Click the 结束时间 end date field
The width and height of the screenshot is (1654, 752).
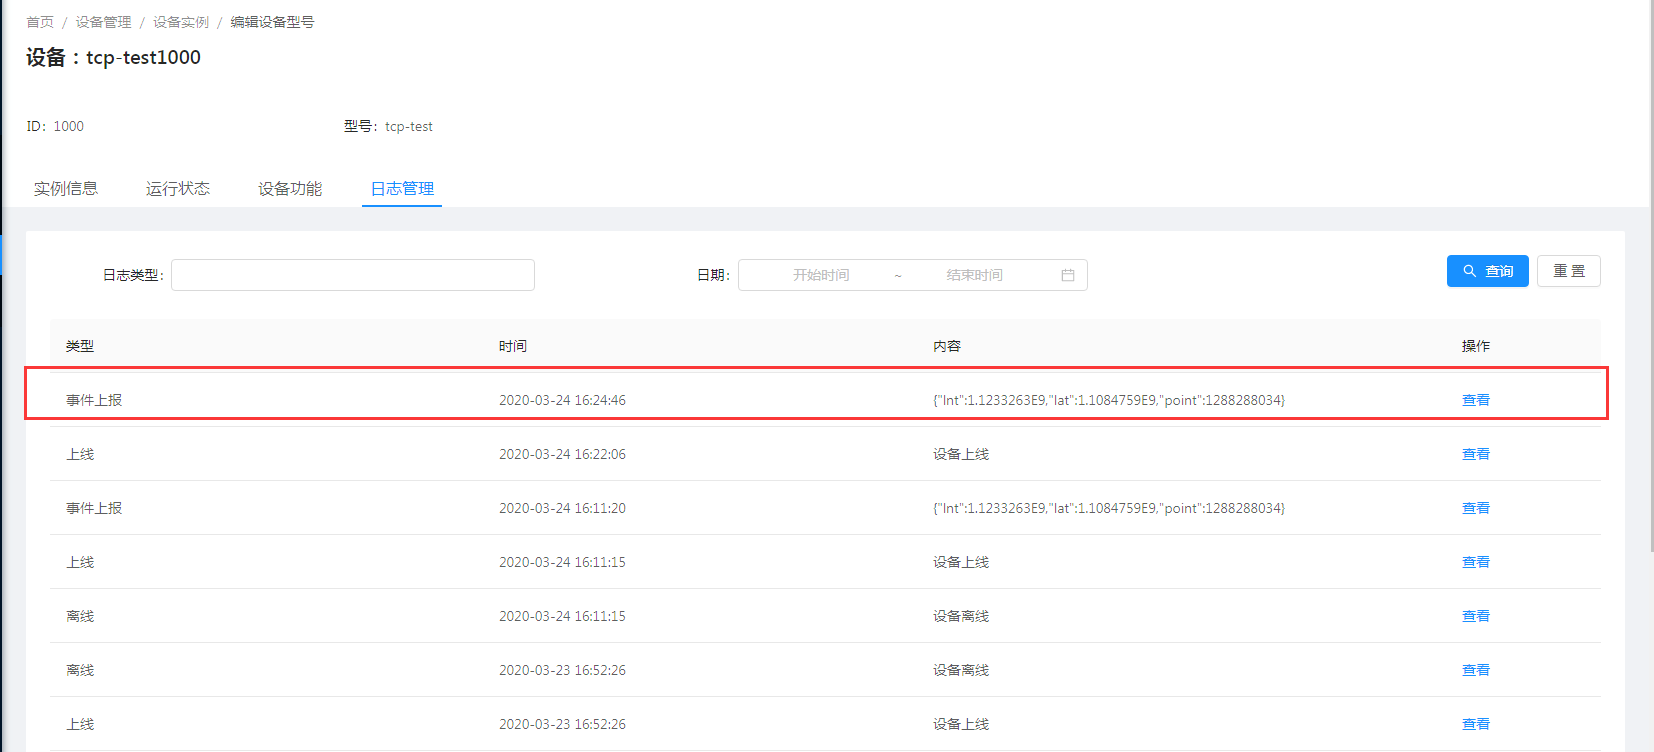tap(974, 275)
